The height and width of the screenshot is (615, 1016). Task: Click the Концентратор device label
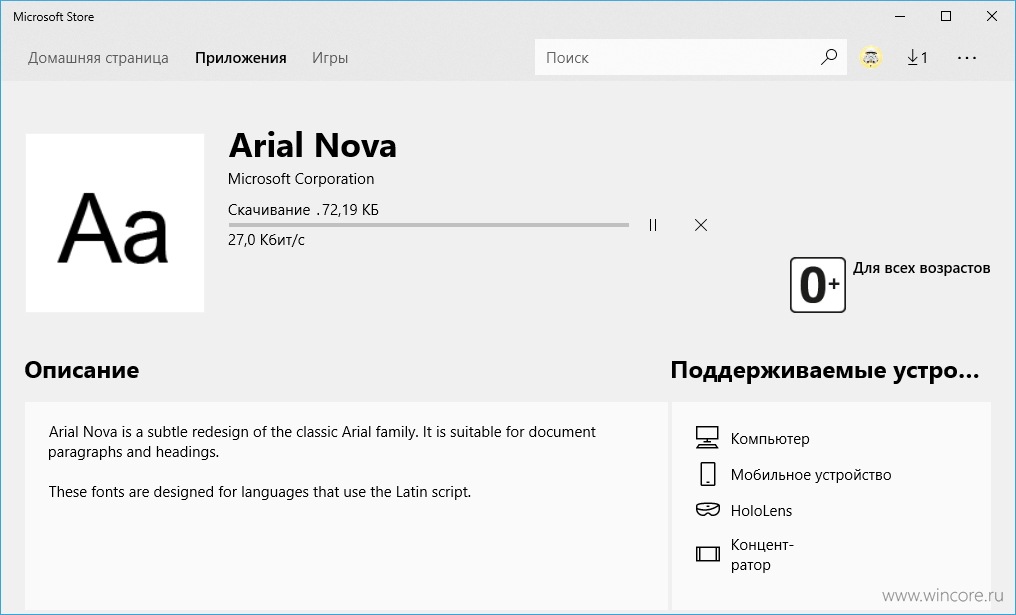(x=762, y=555)
